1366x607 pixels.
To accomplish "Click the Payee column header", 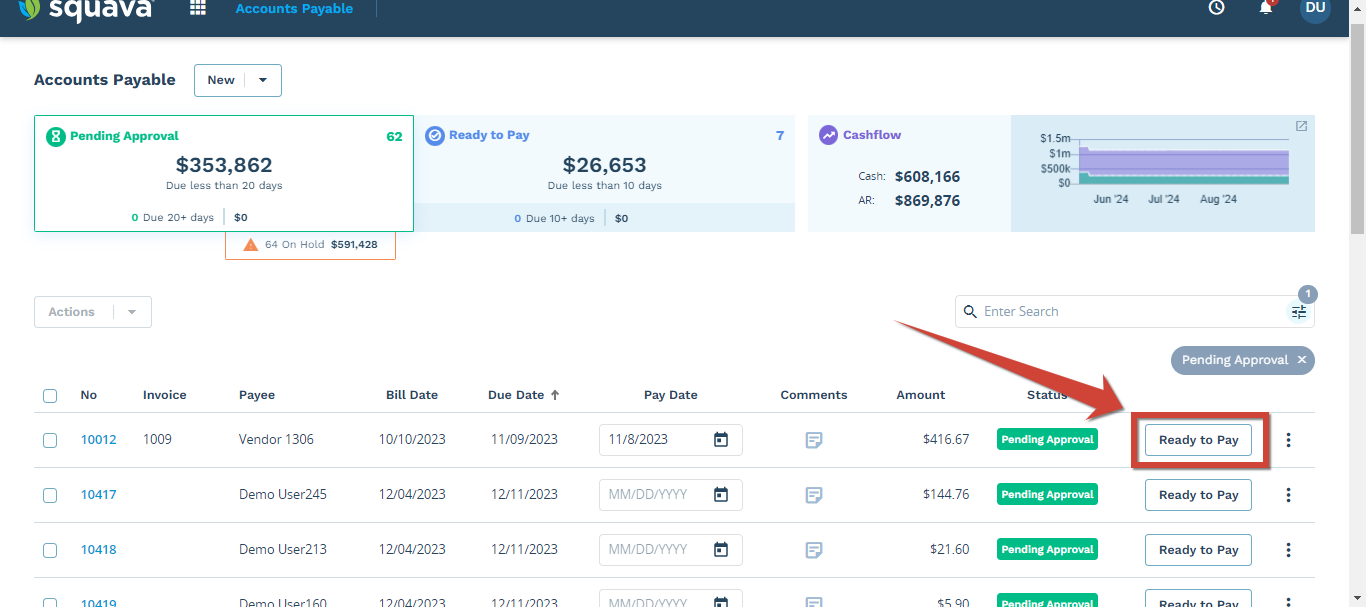I will [257, 395].
